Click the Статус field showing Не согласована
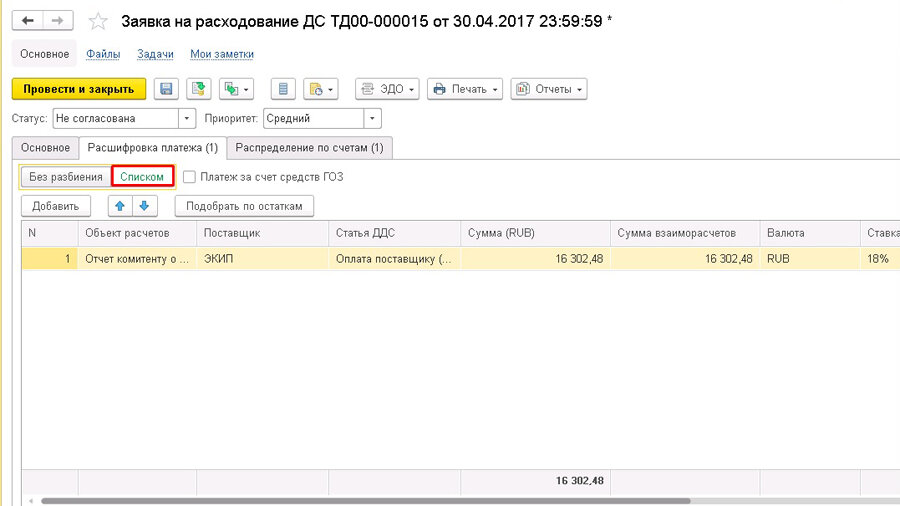The height and width of the screenshot is (506, 900). tap(115, 119)
